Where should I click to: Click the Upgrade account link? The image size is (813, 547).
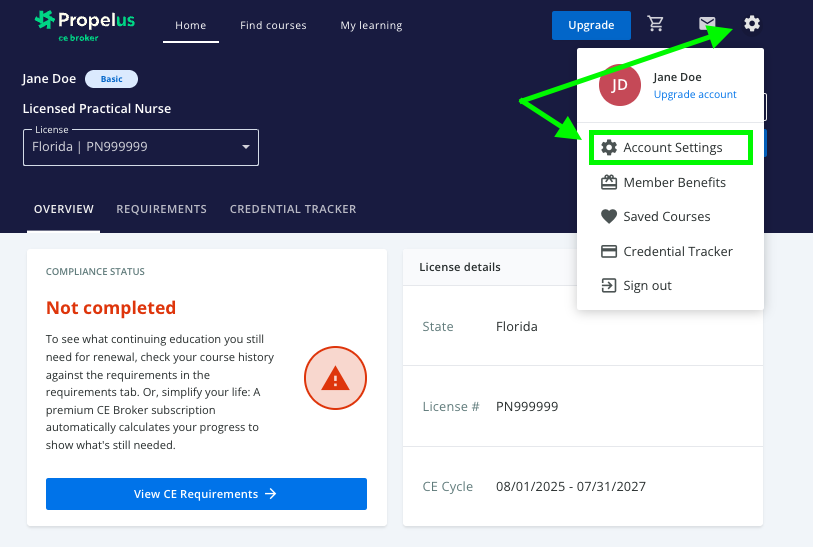695,94
